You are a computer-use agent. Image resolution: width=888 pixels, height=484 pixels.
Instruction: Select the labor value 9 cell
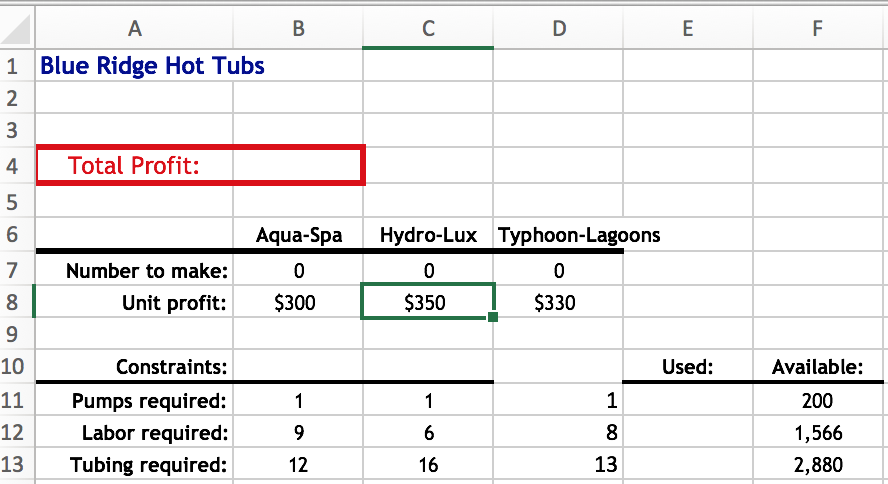(x=298, y=433)
